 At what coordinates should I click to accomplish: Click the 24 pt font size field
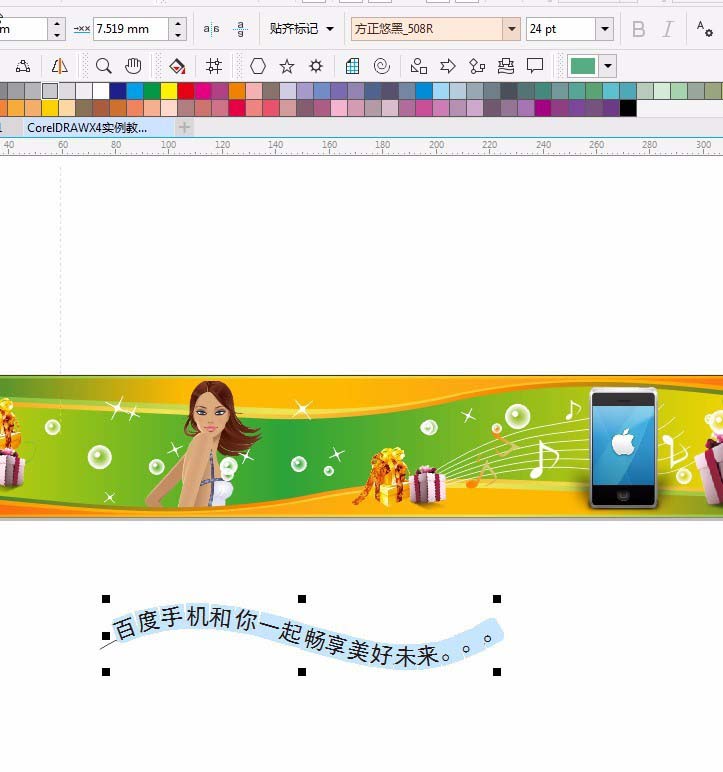coord(560,29)
